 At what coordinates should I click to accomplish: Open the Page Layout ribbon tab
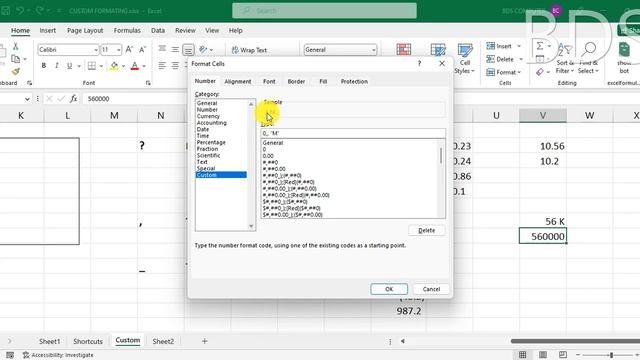click(x=85, y=31)
